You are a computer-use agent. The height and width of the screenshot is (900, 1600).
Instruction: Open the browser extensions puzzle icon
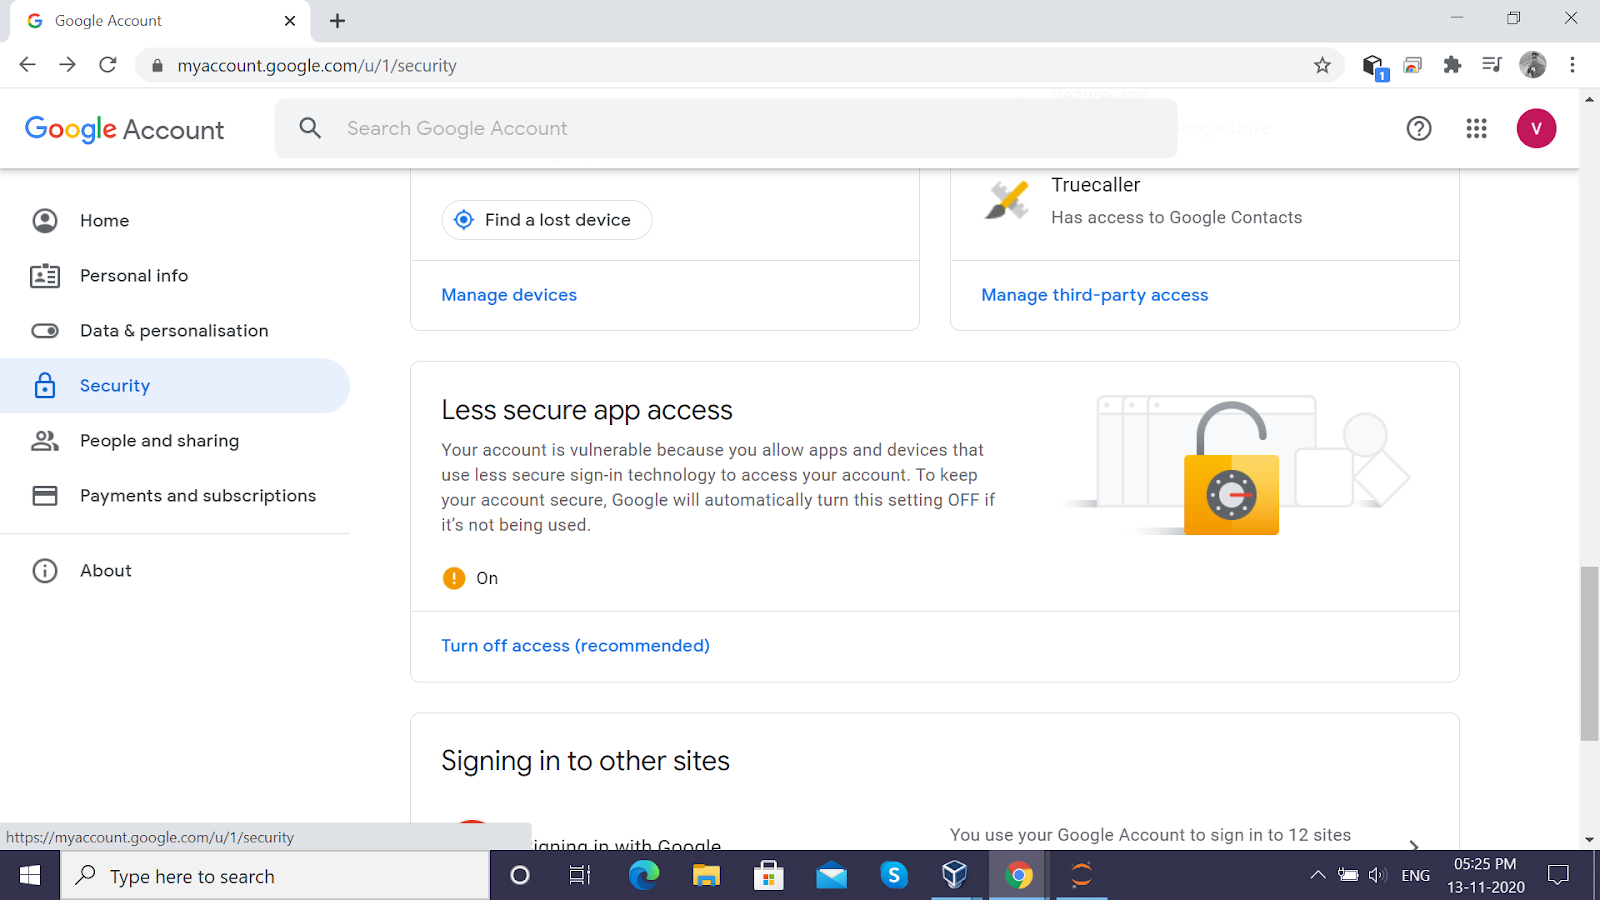(1452, 64)
